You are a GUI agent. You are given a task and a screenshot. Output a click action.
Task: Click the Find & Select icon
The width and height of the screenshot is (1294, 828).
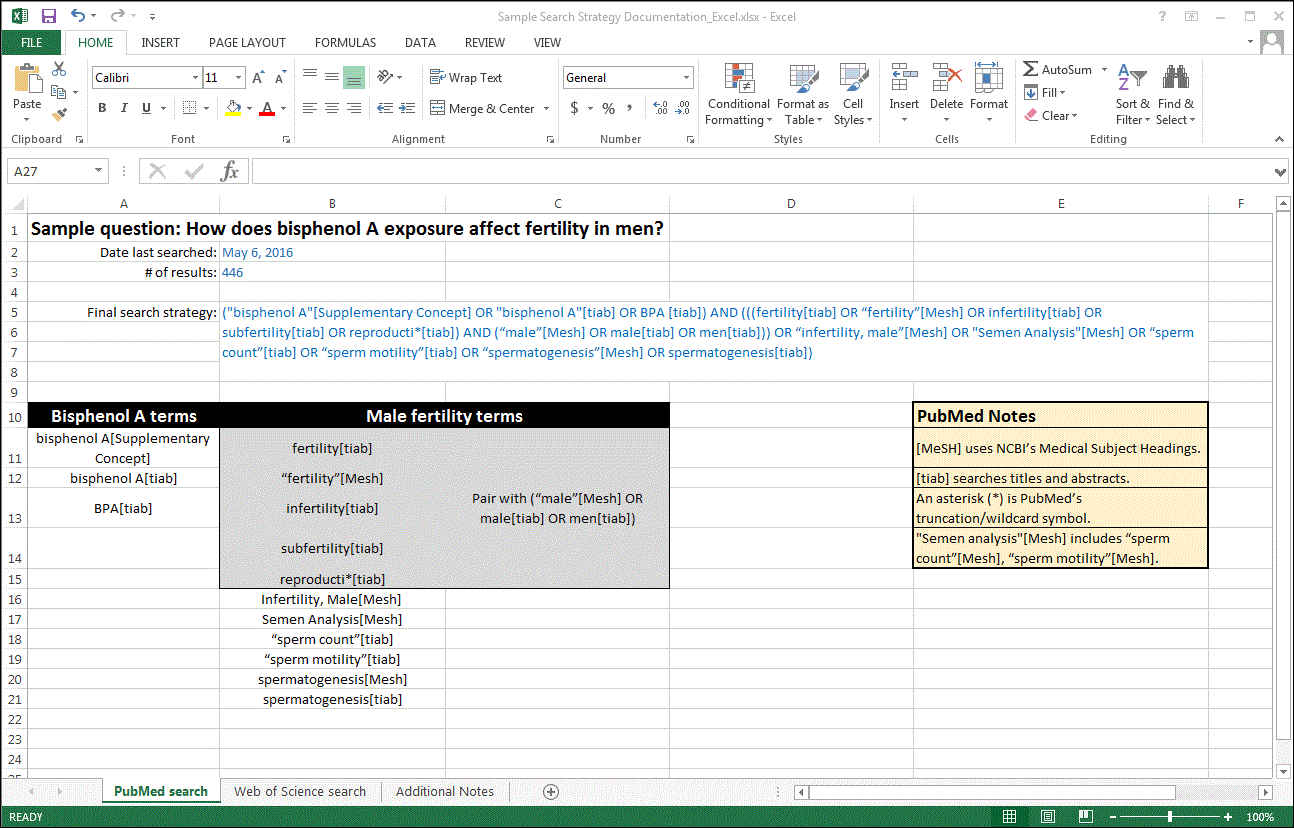tap(1176, 94)
